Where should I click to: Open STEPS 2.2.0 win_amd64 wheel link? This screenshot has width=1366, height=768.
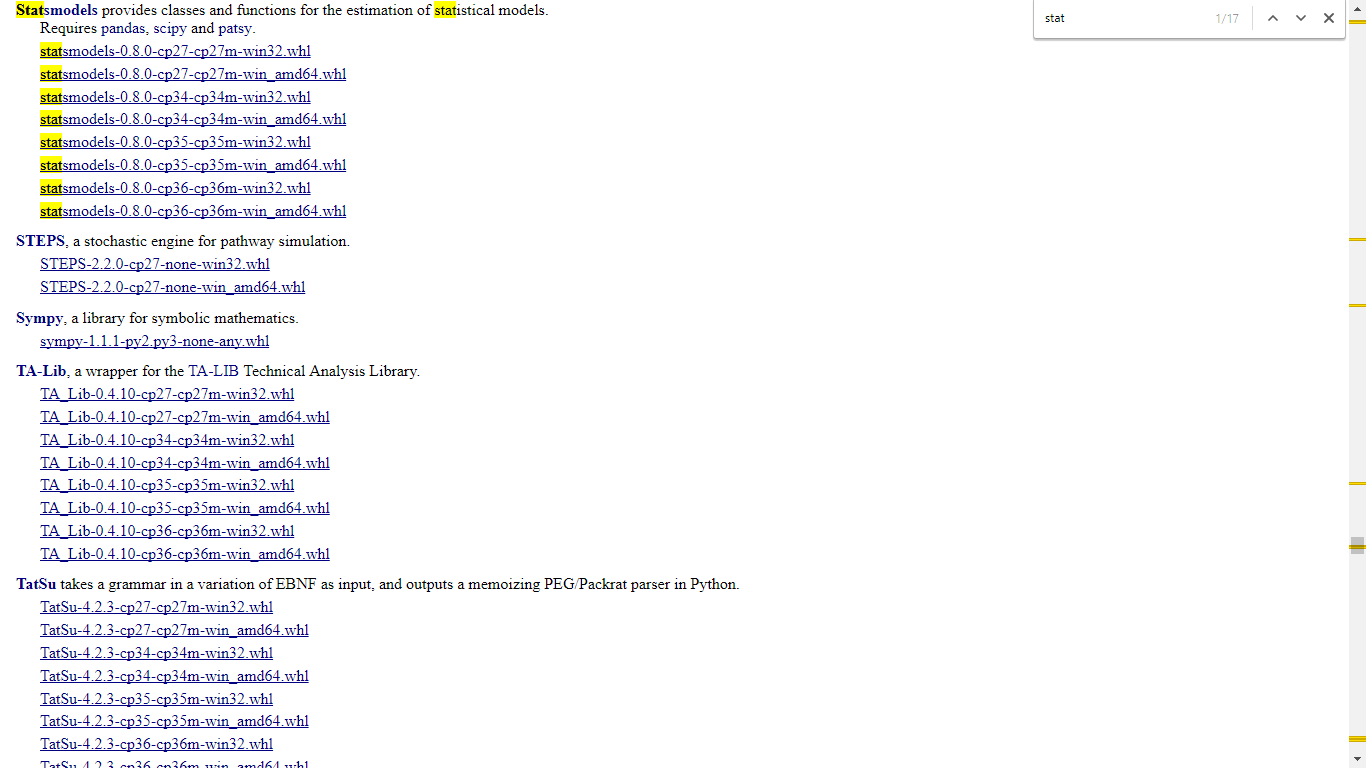point(172,287)
